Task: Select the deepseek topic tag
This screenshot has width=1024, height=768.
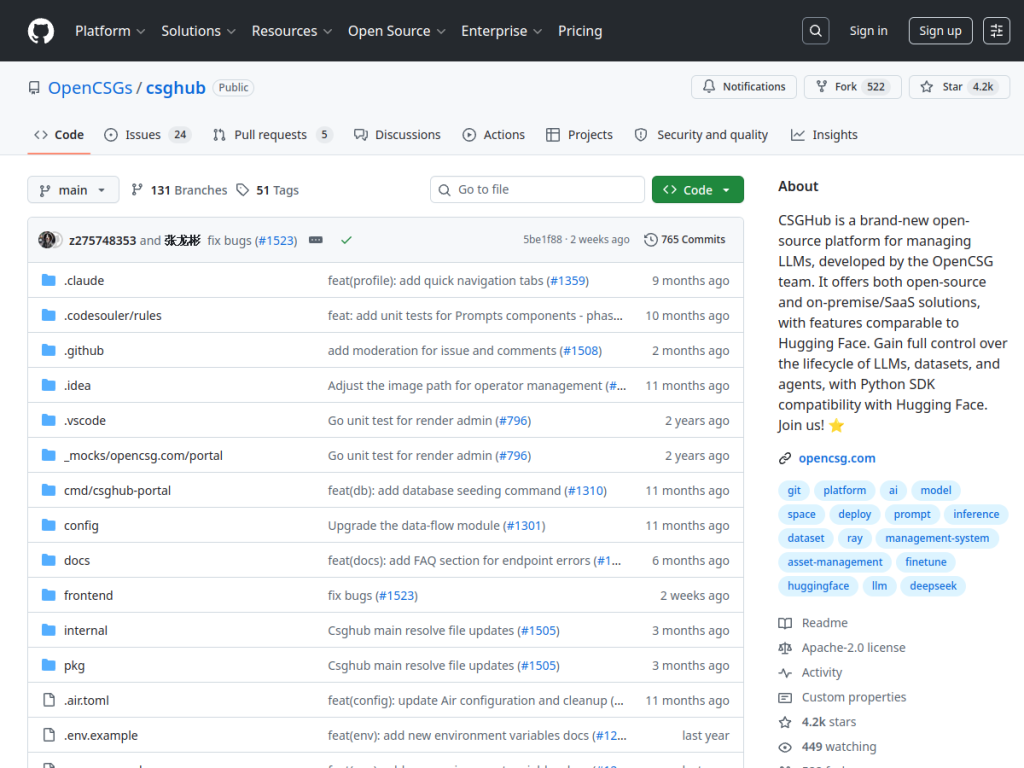Action: point(933,586)
